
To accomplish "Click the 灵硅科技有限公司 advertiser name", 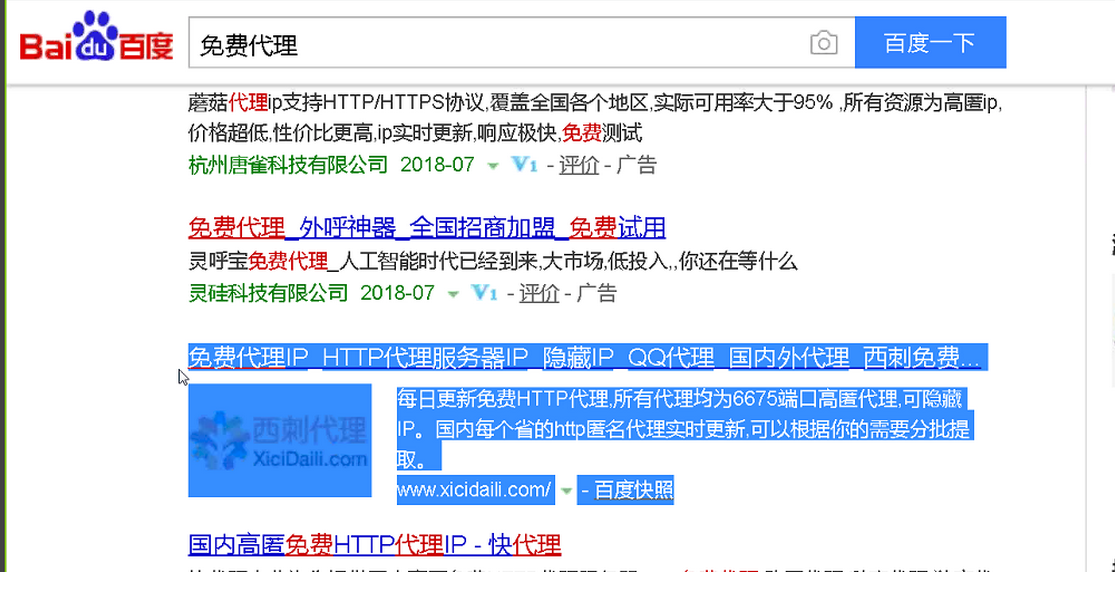I will coord(268,293).
